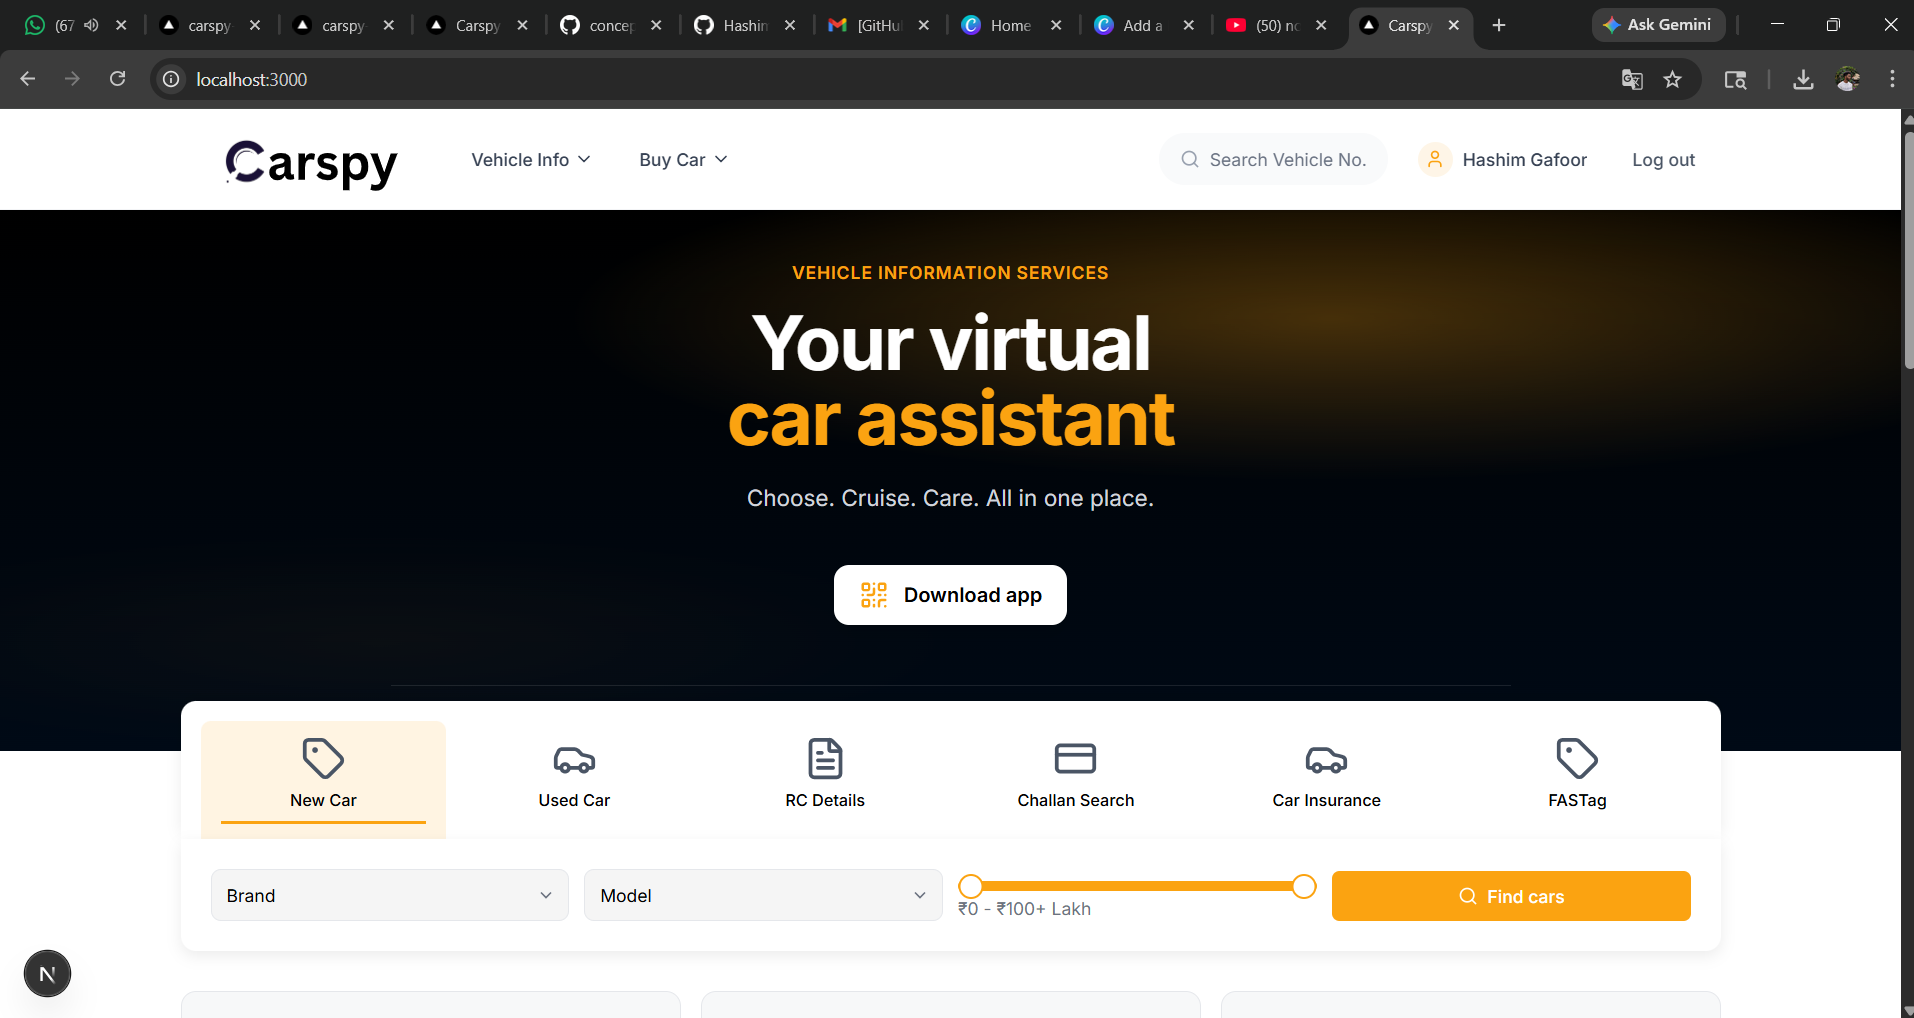Click the Download app button
This screenshot has width=1914, height=1018.
tap(950, 595)
